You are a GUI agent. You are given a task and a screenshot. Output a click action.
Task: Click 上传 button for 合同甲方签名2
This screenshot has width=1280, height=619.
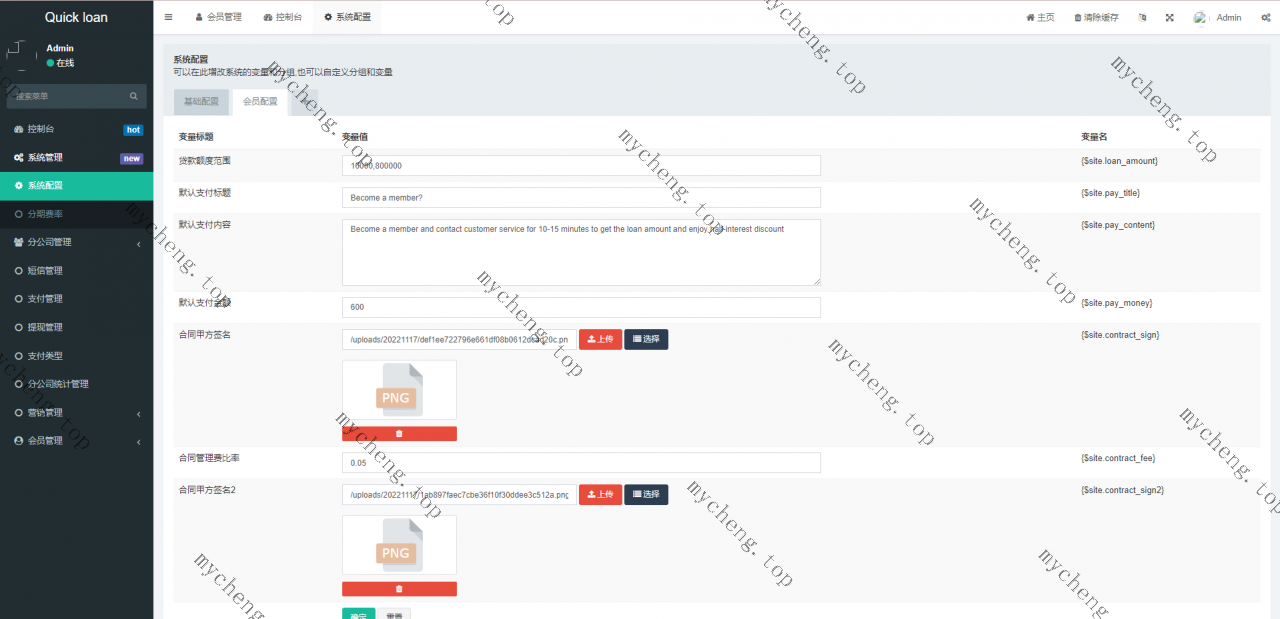coord(600,494)
